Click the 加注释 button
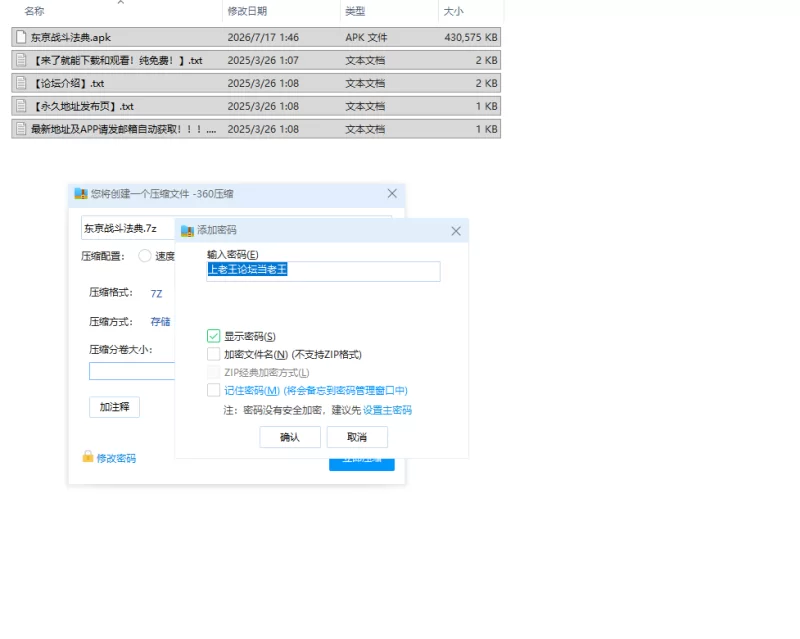 click(x=114, y=407)
